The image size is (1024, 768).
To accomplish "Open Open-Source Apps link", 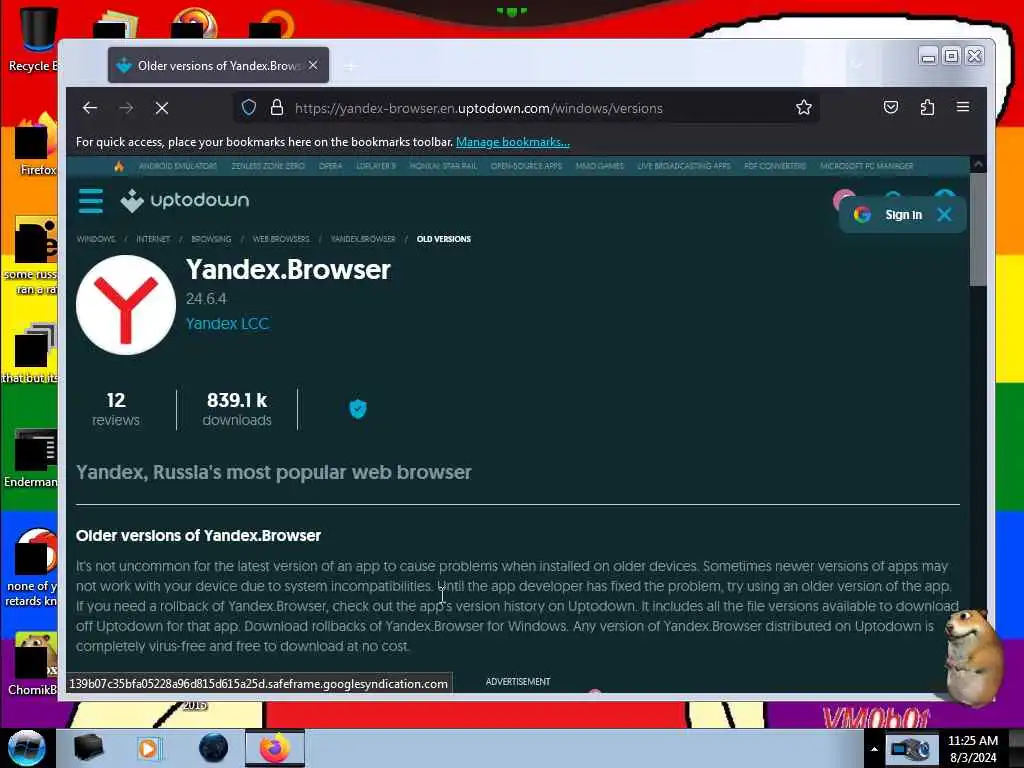I will tap(526, 166).
